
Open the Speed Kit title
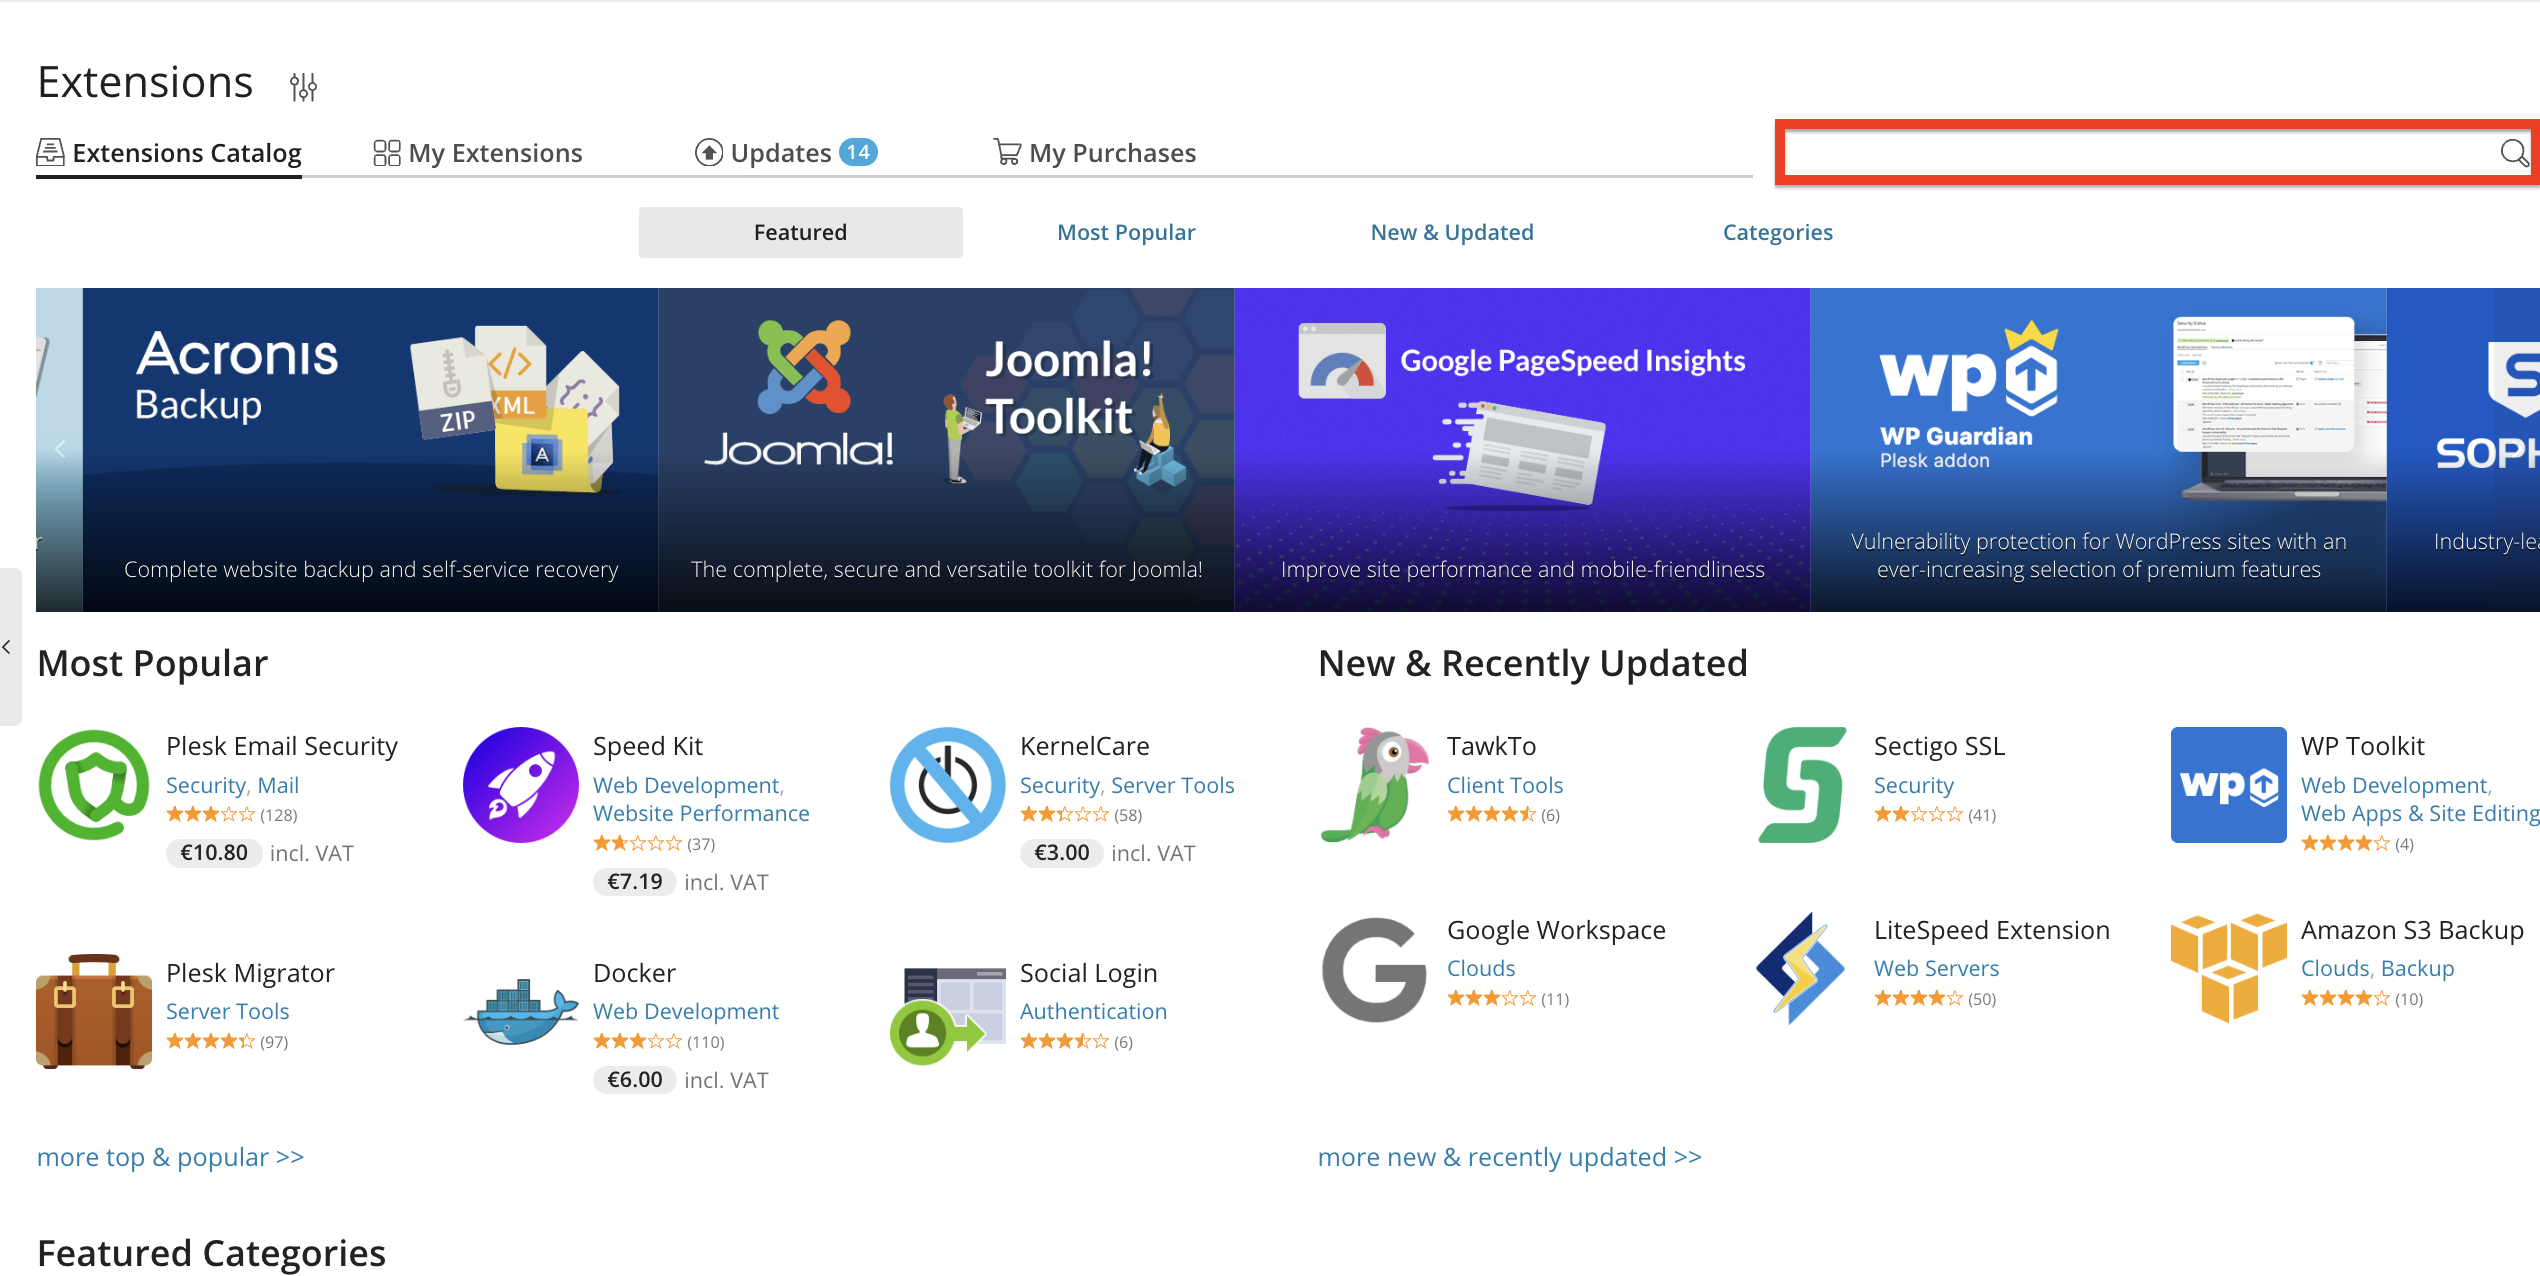click(648, 746)
